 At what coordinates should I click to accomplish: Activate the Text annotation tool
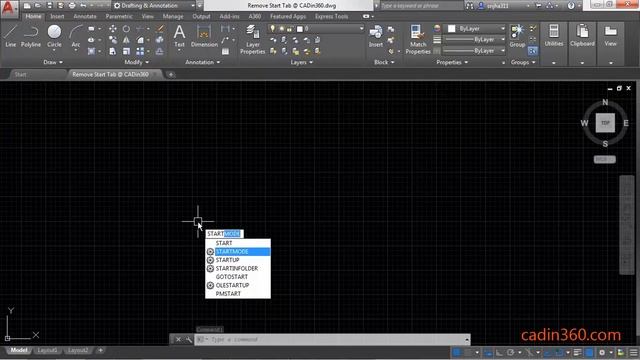[x=179, y=36]
